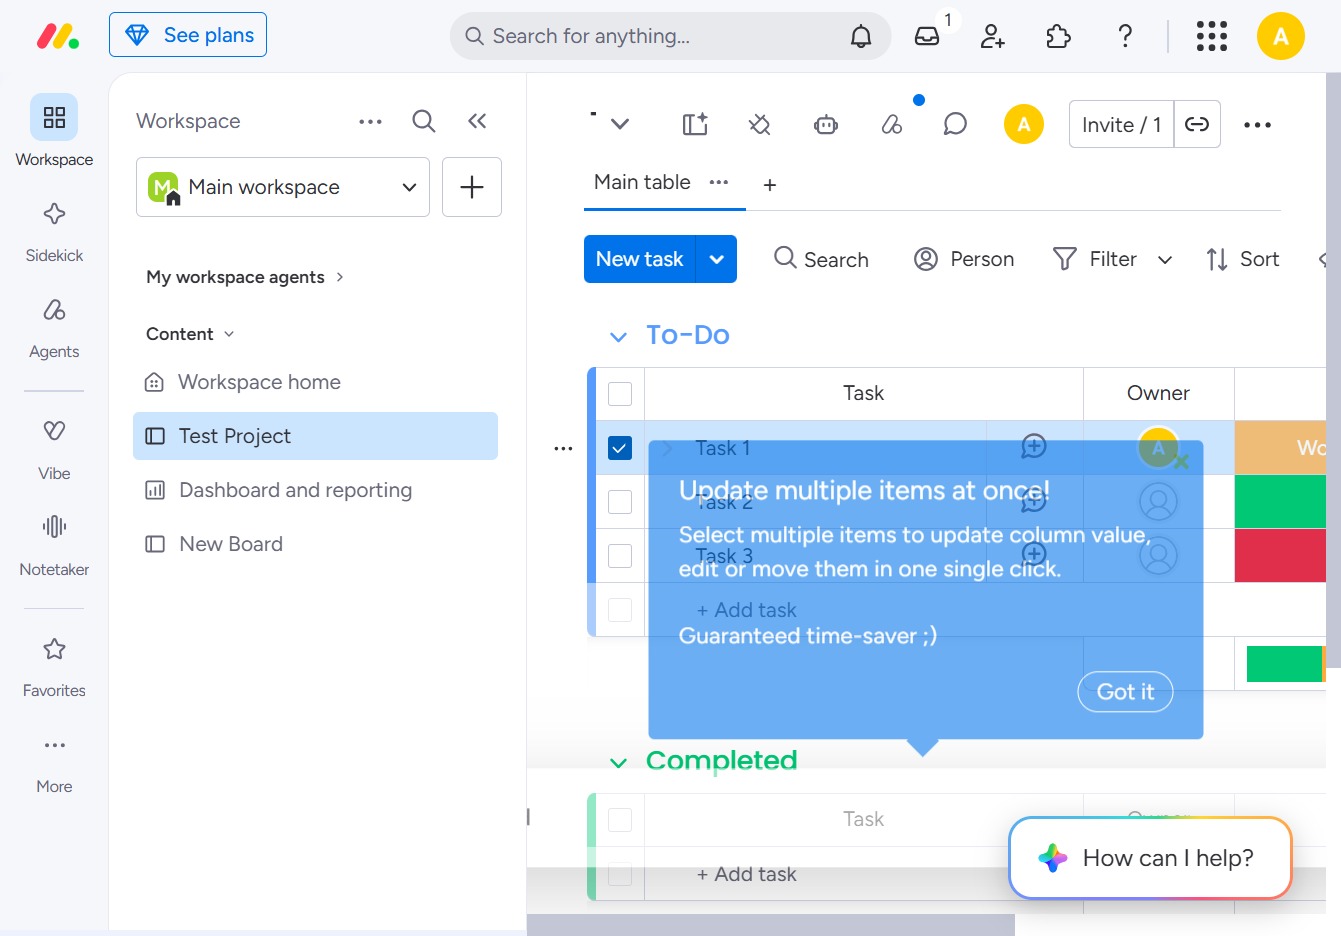The height and width of the screenshot is (936, 1341).
Task: Open Sidekick from the left rail
Action: [54, 232]
